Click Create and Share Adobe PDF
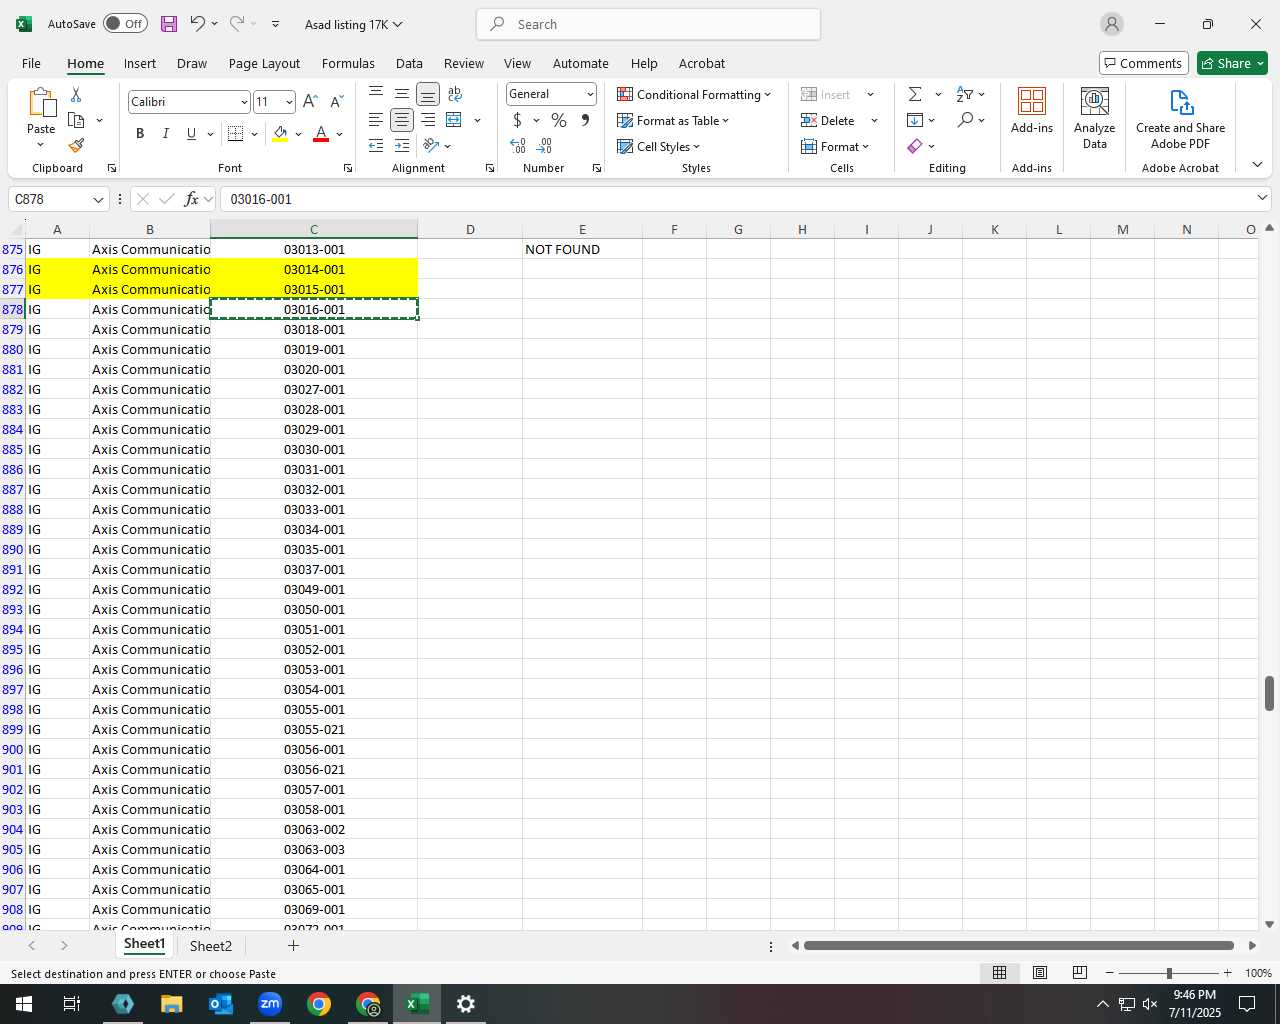This screenshot has height=1024, width=1280. coord(1180,118)
